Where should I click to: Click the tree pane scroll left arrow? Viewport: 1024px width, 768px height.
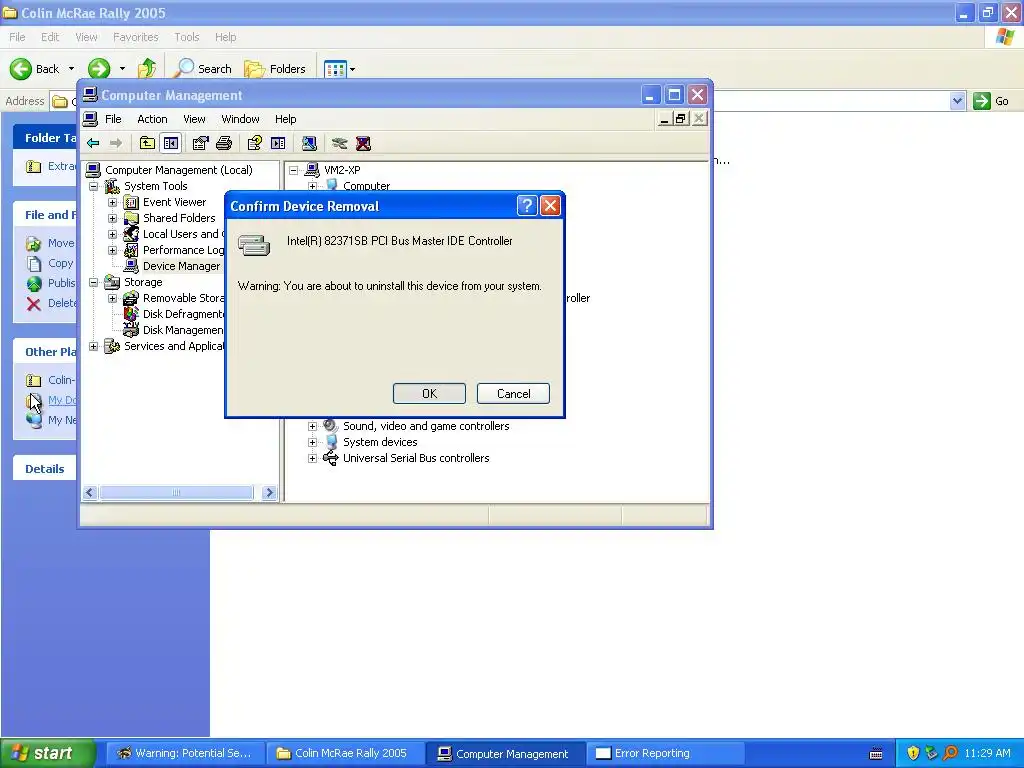90,492
